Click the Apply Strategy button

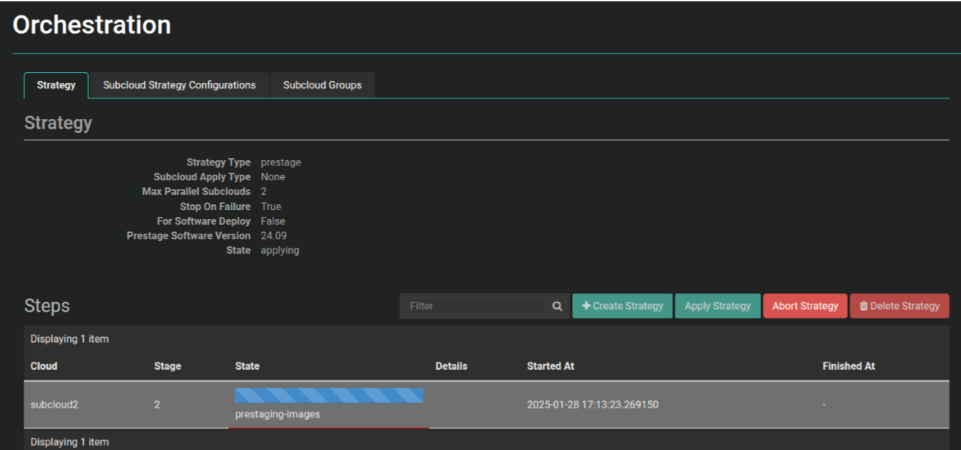[x=717, y=306]
